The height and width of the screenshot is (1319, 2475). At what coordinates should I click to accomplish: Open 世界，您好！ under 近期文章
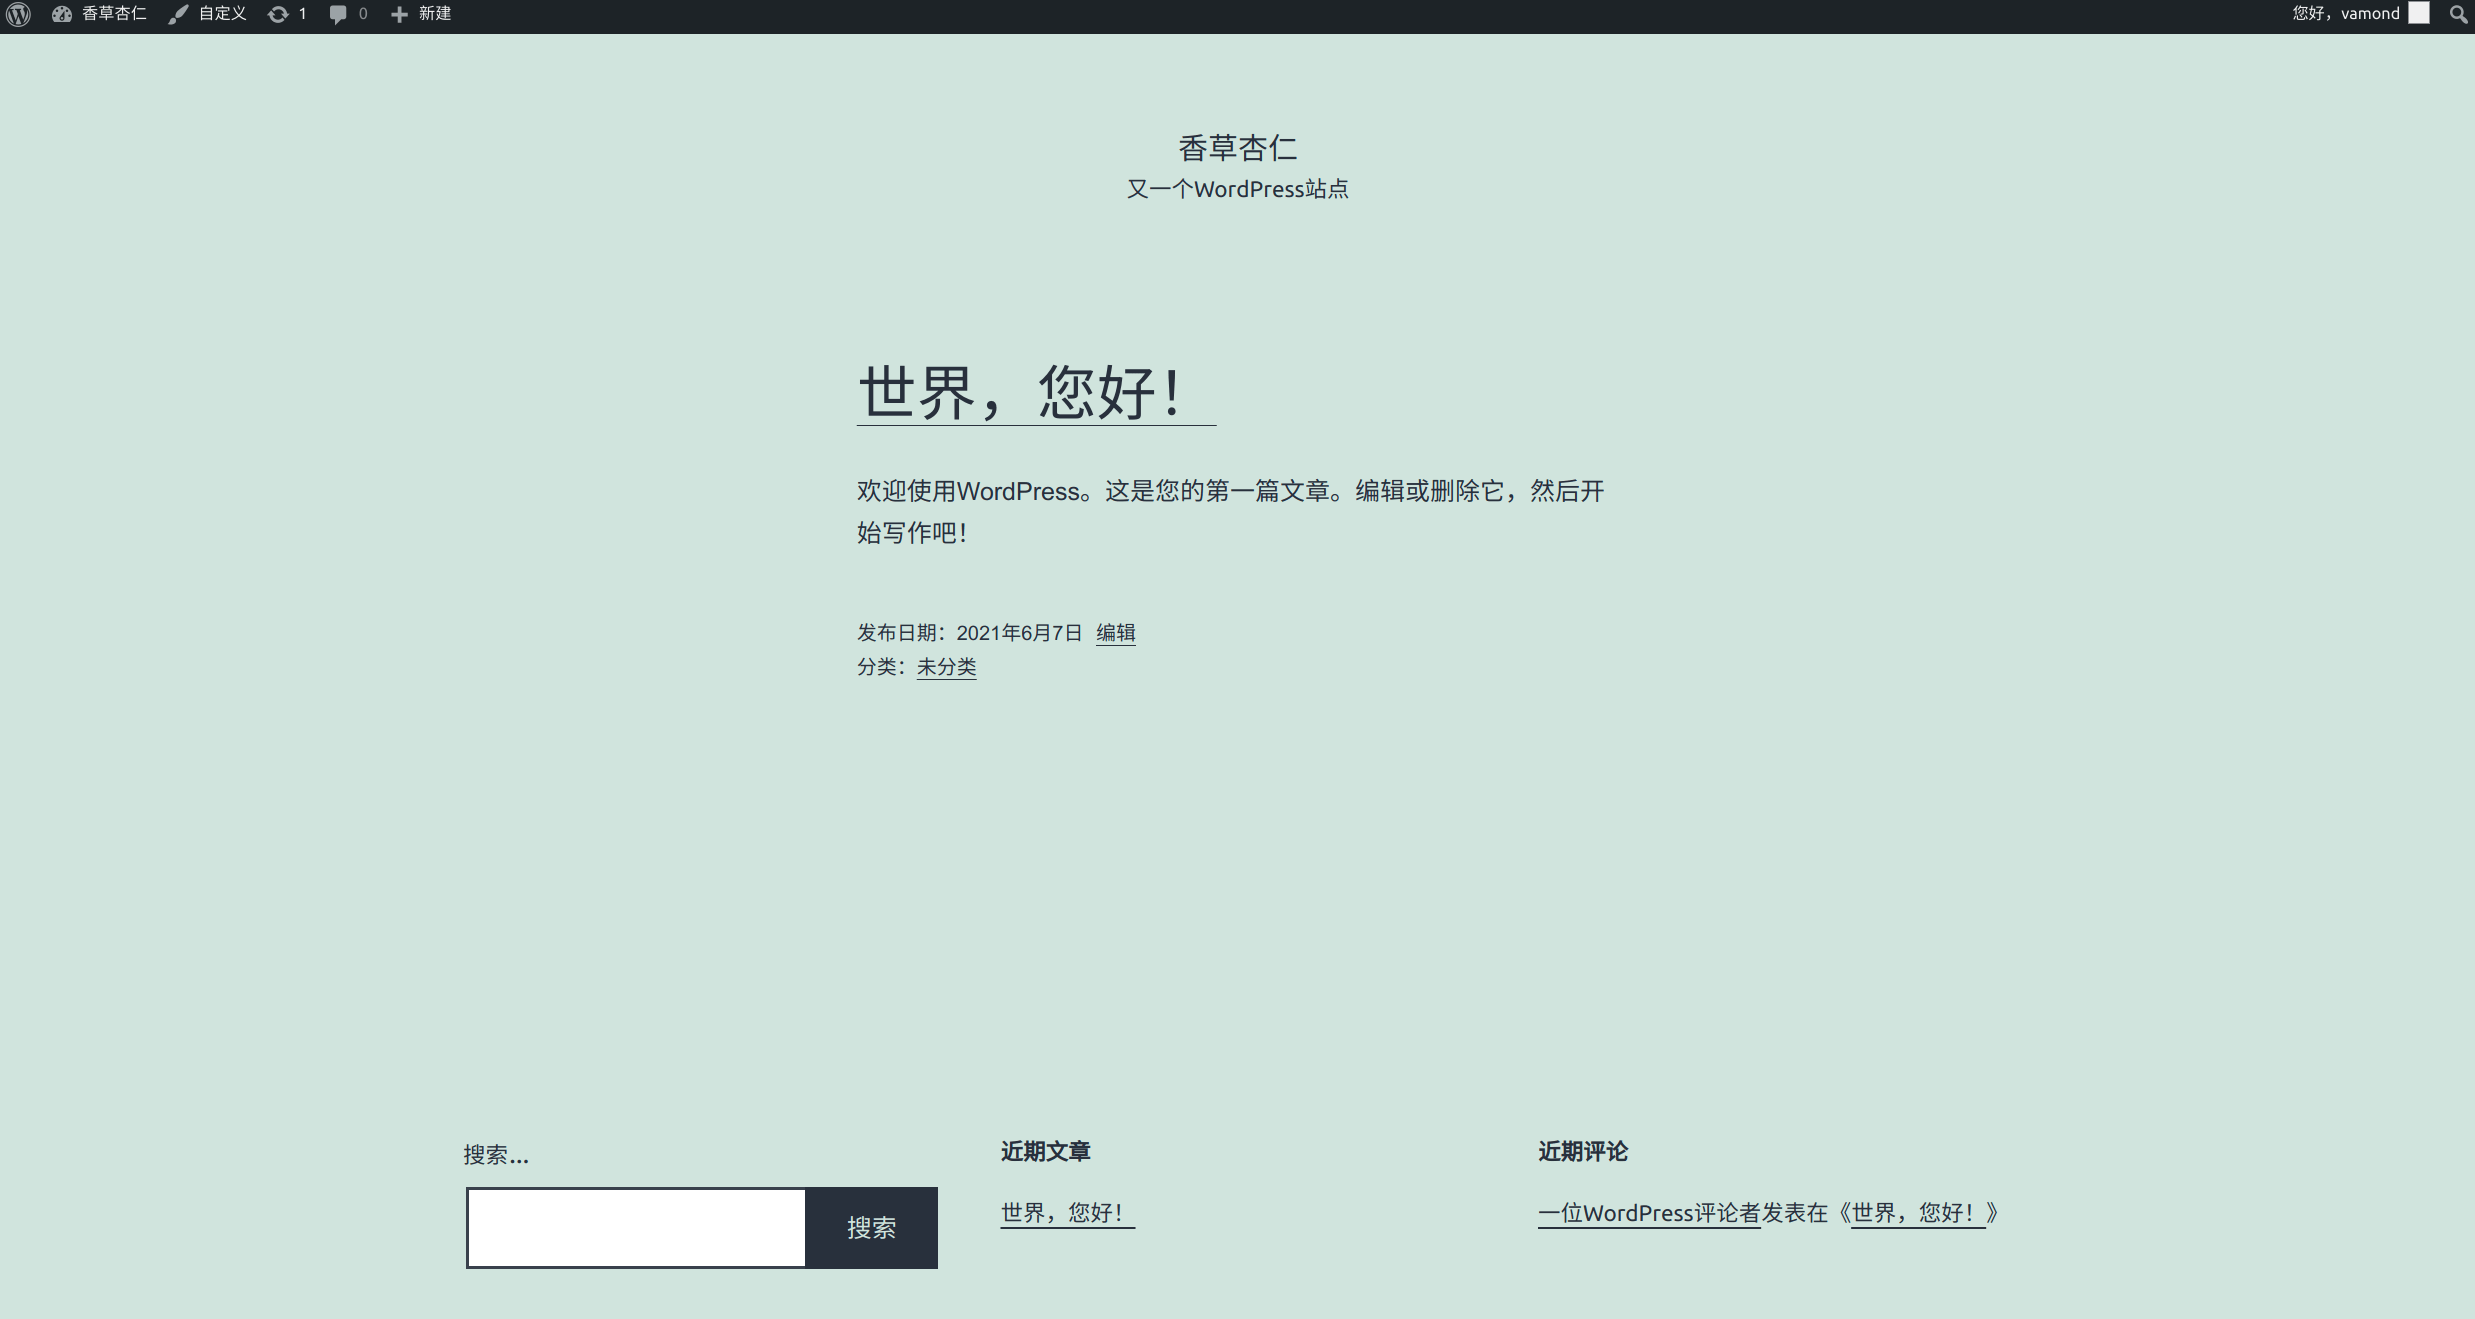pos(1068,1213)
